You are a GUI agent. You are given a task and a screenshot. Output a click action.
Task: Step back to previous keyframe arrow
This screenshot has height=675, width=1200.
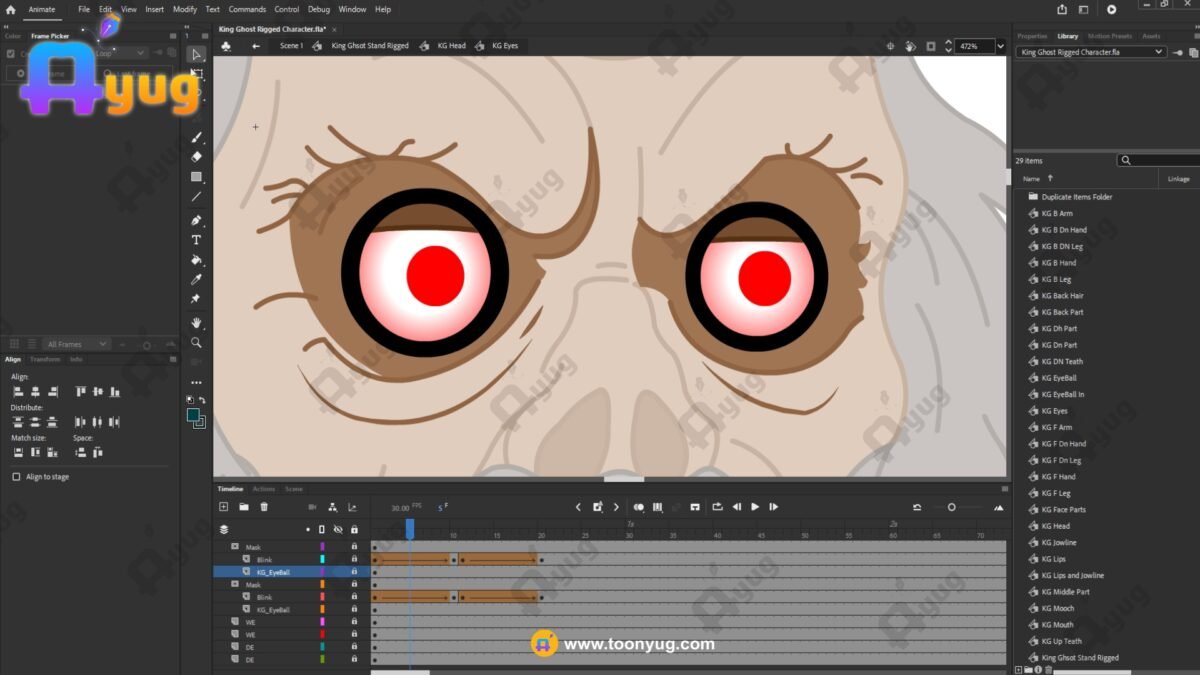pyautogui.click(x=578, y=507)
